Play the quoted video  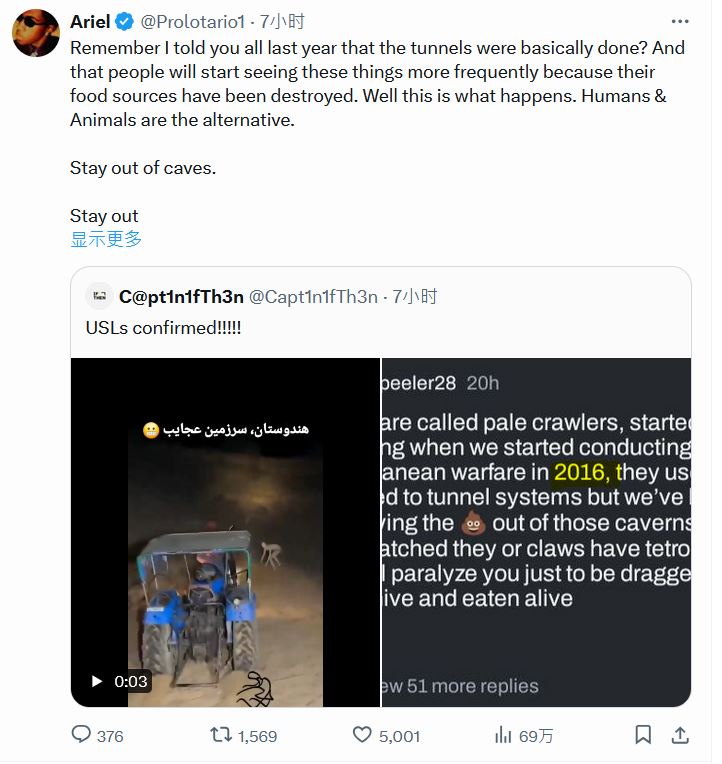tap(97, 681)
